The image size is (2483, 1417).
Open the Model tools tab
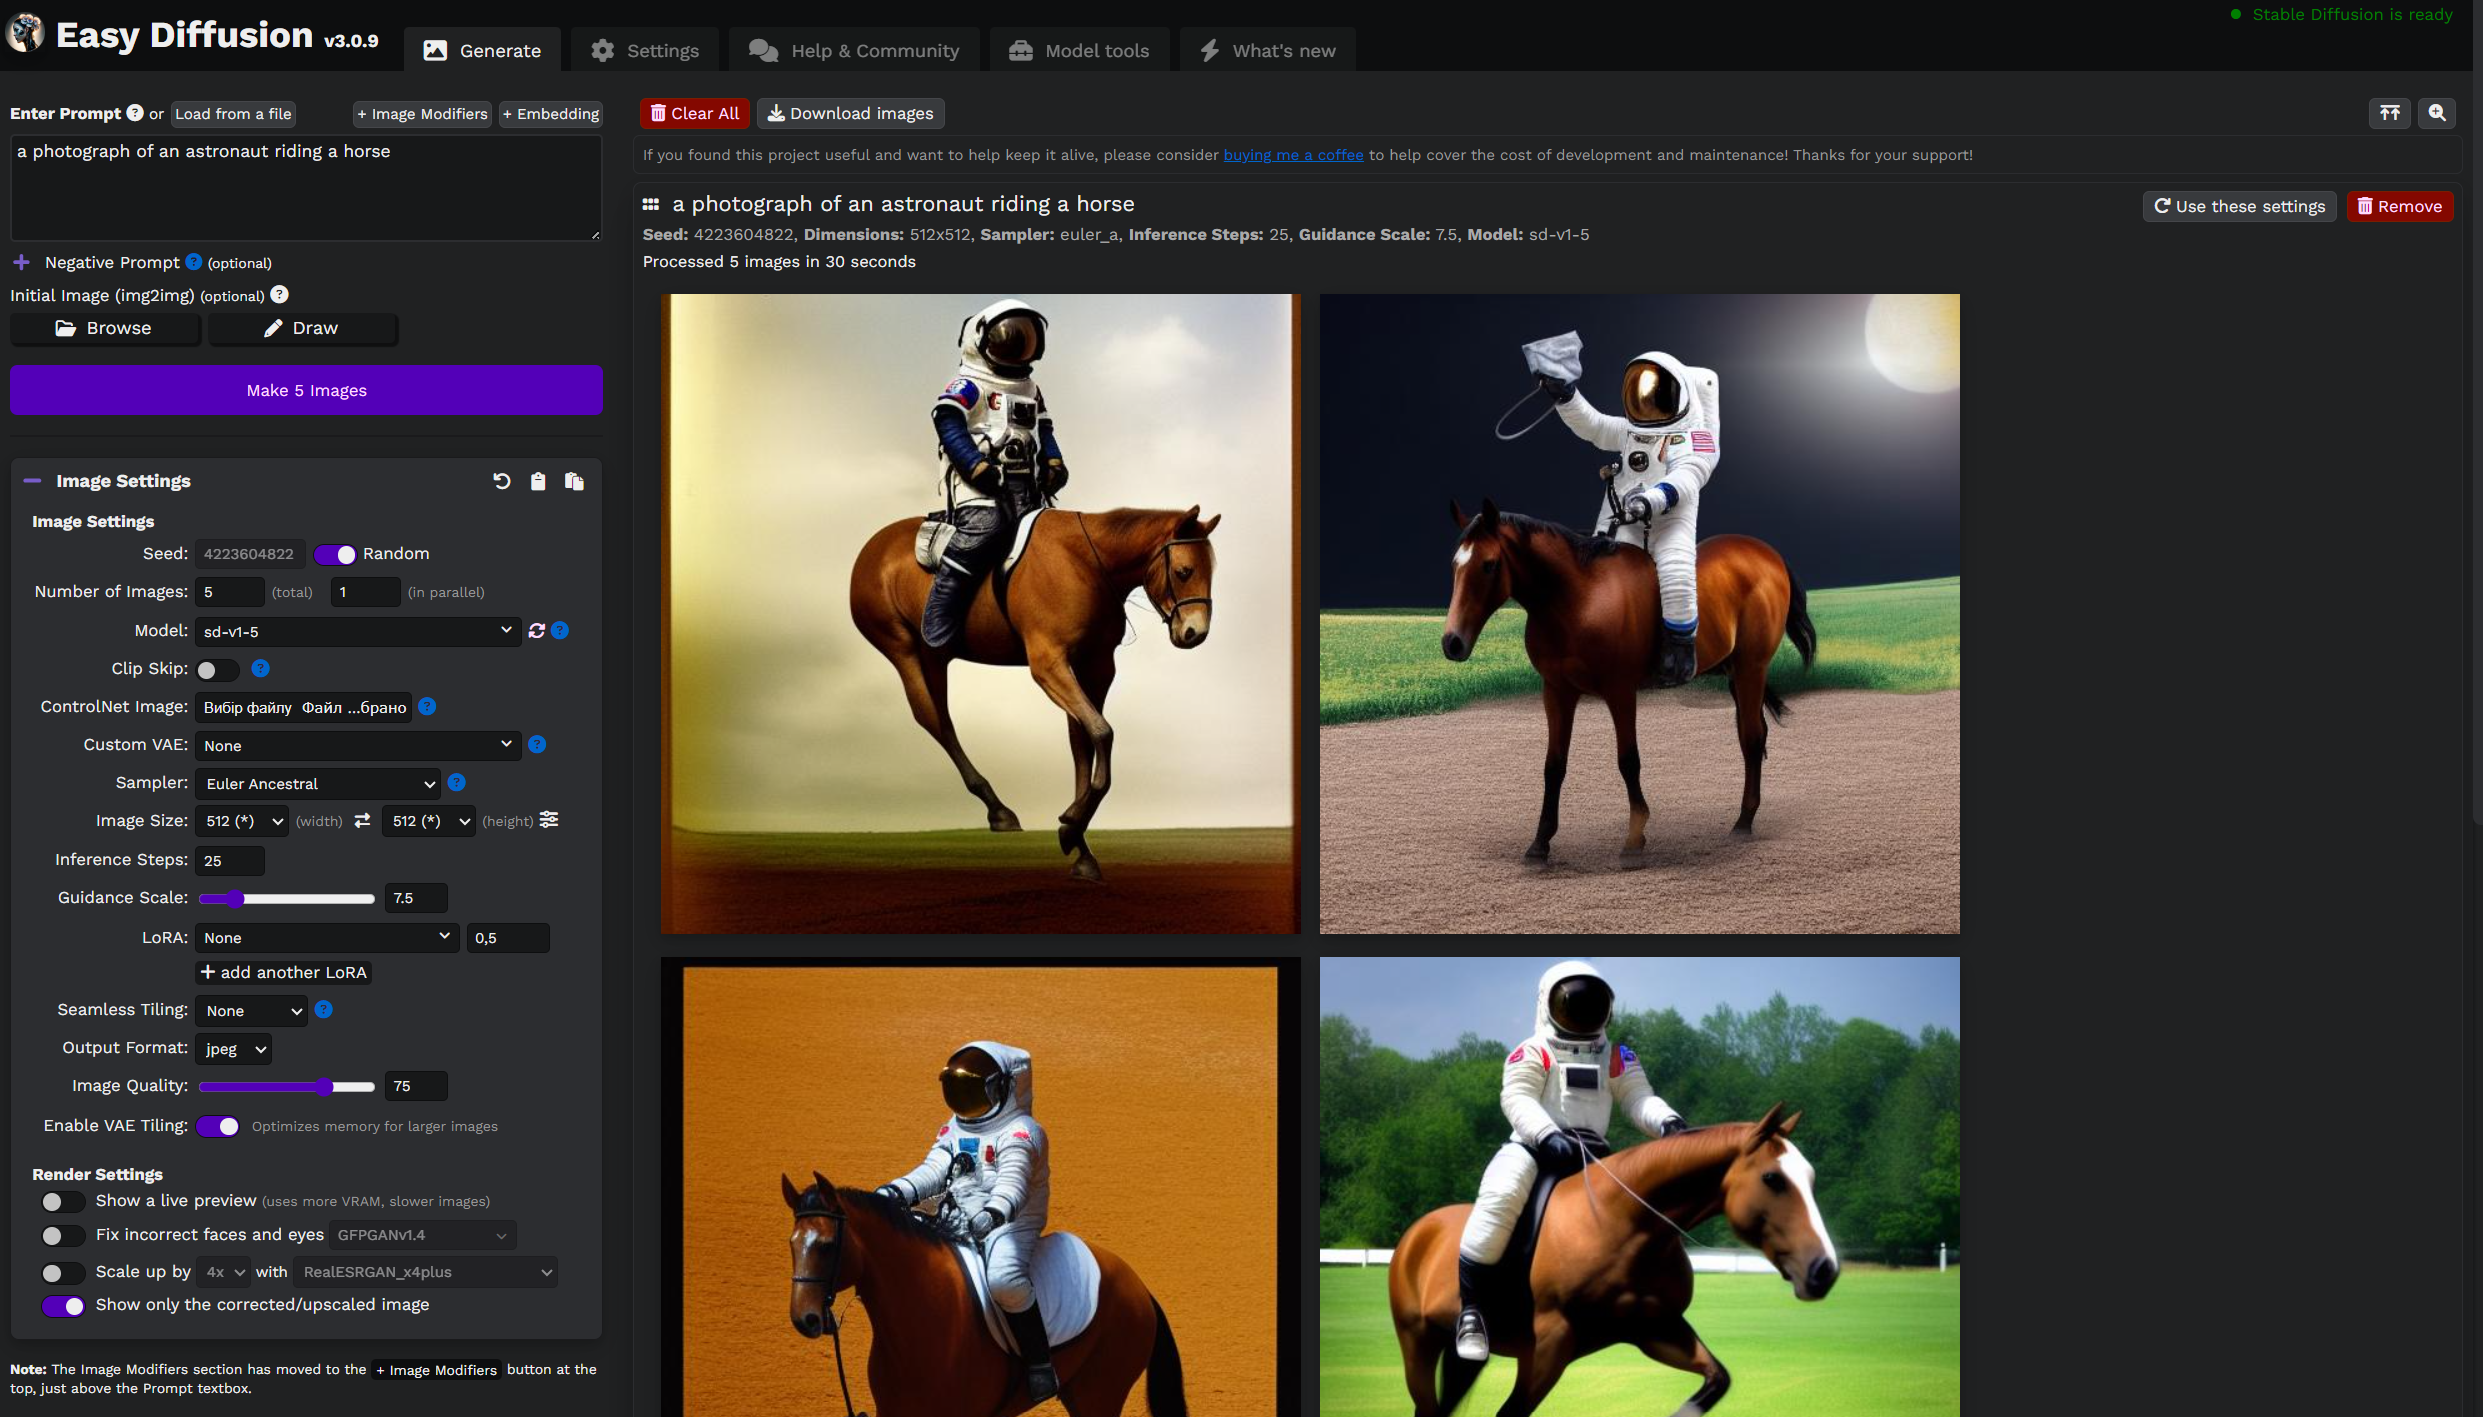click(1079, 50)
